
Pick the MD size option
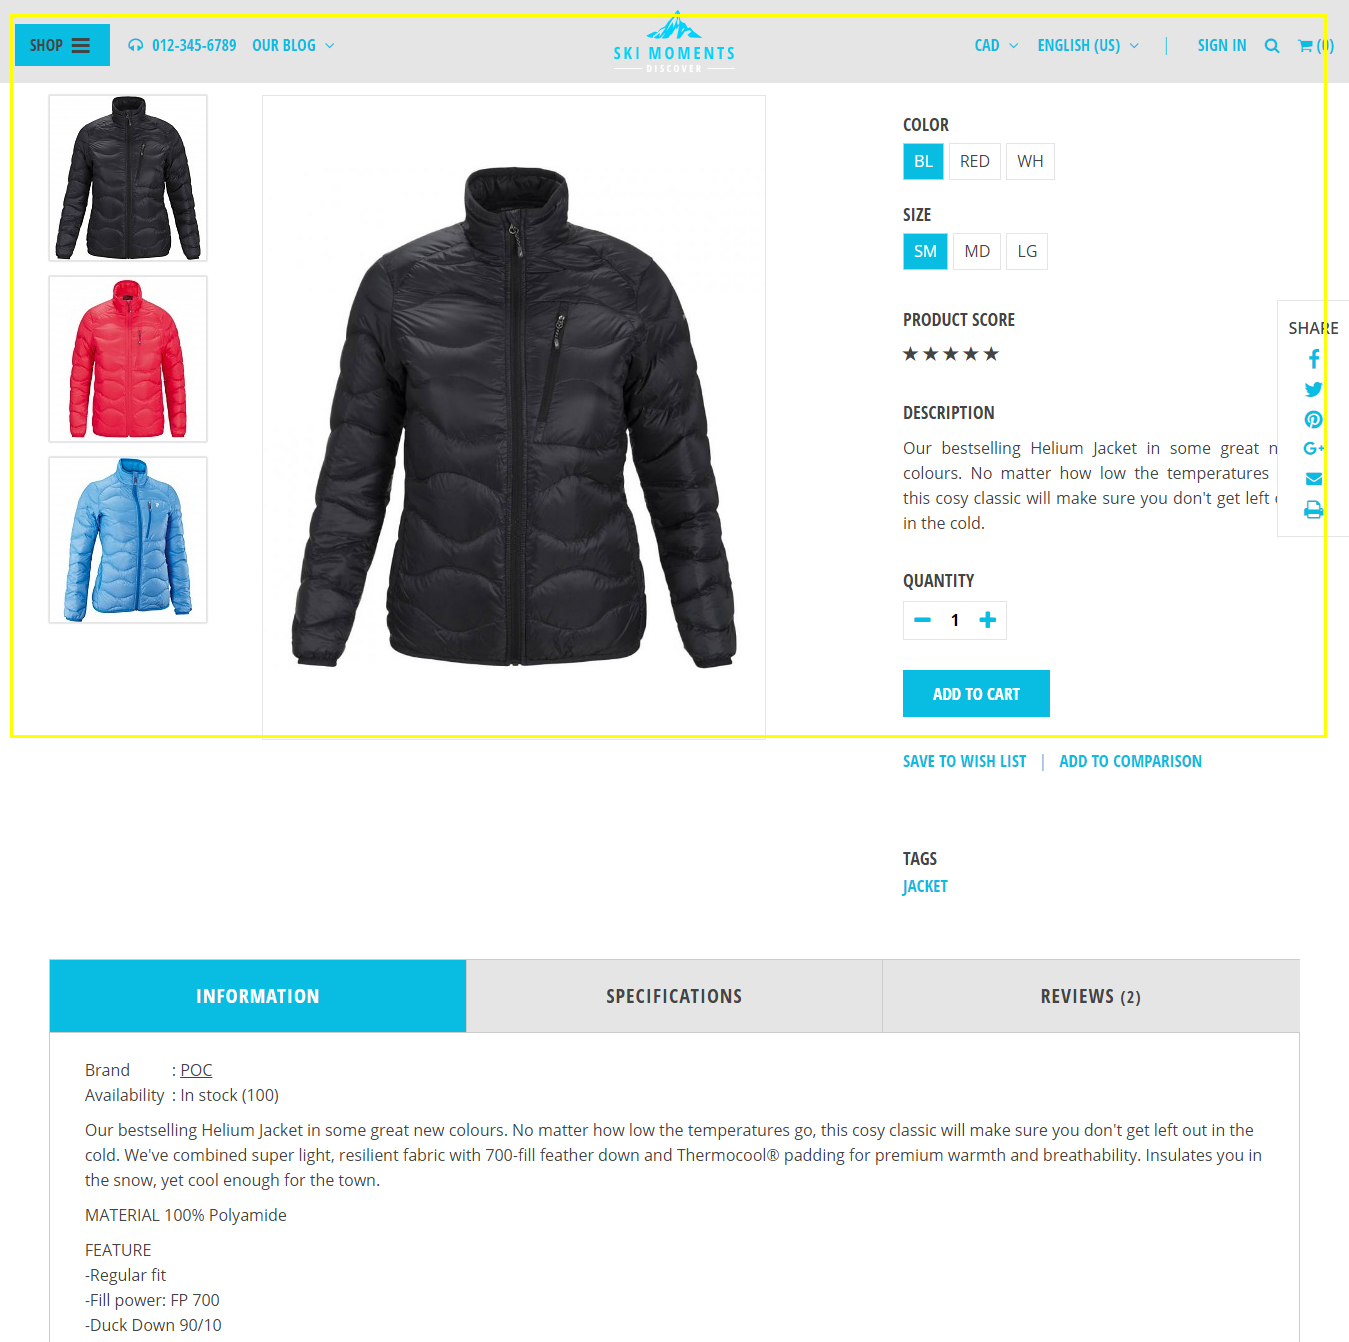977,252
